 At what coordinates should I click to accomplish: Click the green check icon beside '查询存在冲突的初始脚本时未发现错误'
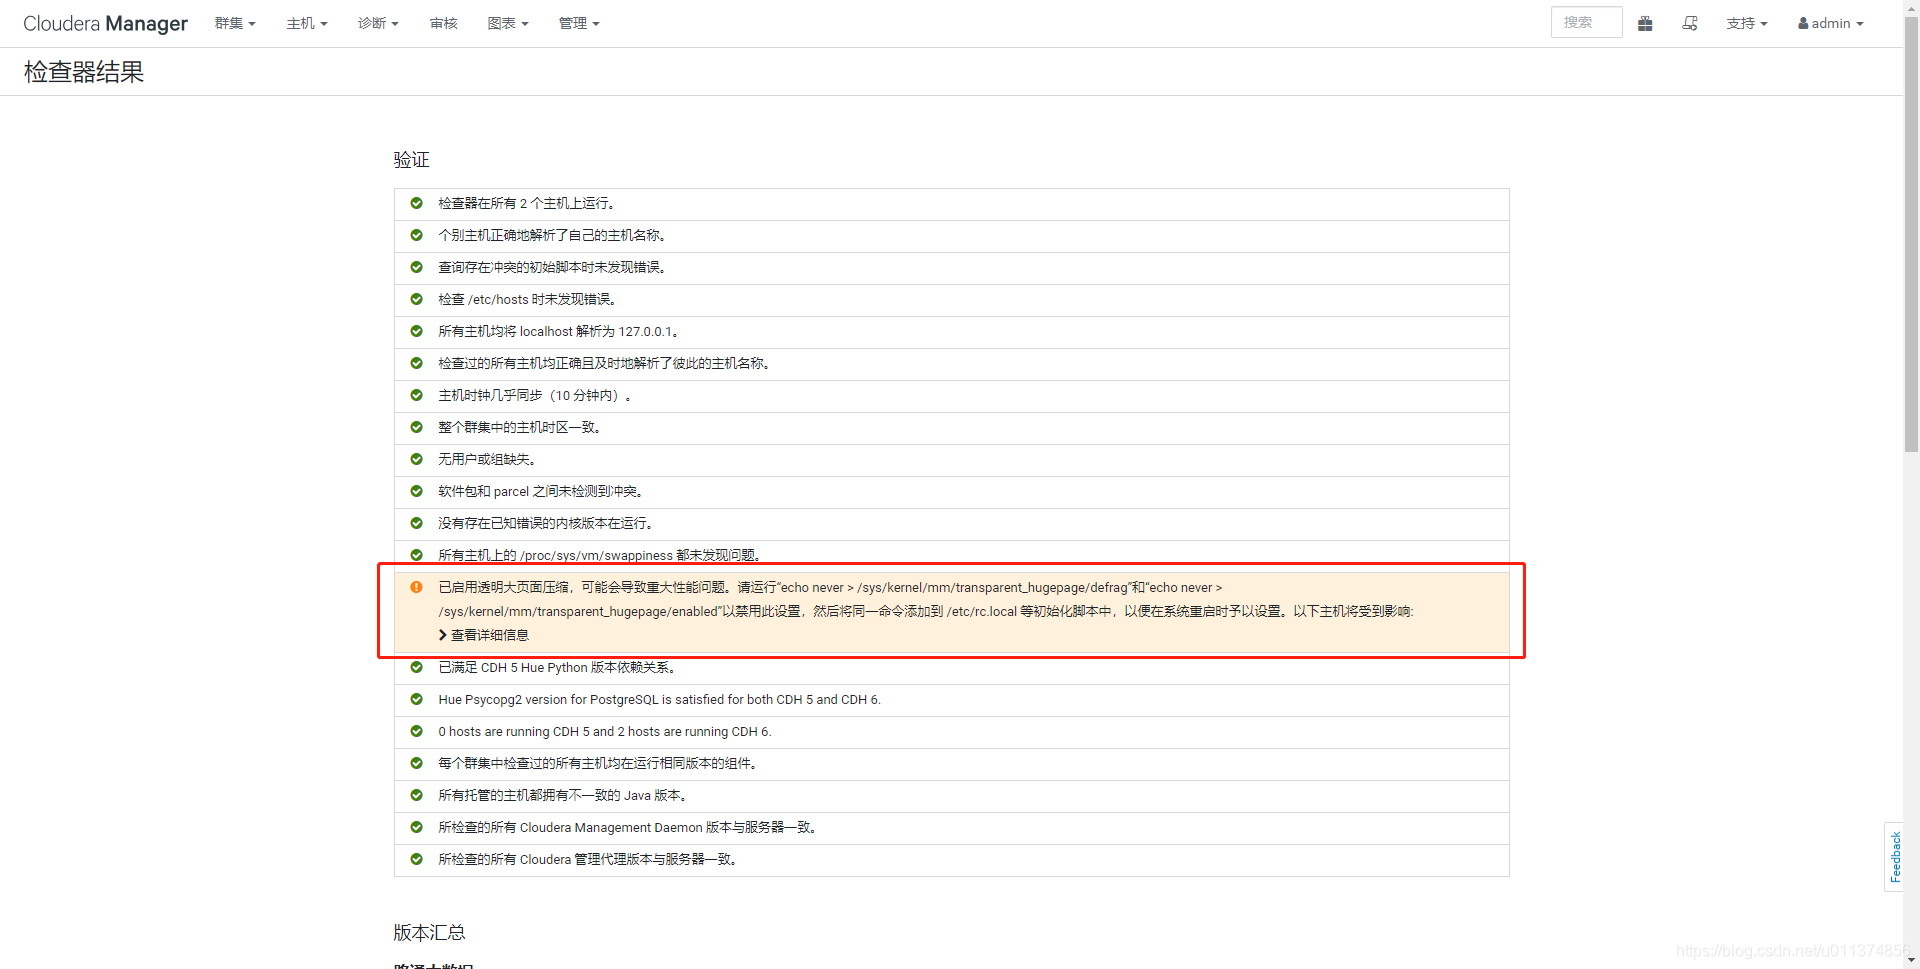[x=416, y=267]
